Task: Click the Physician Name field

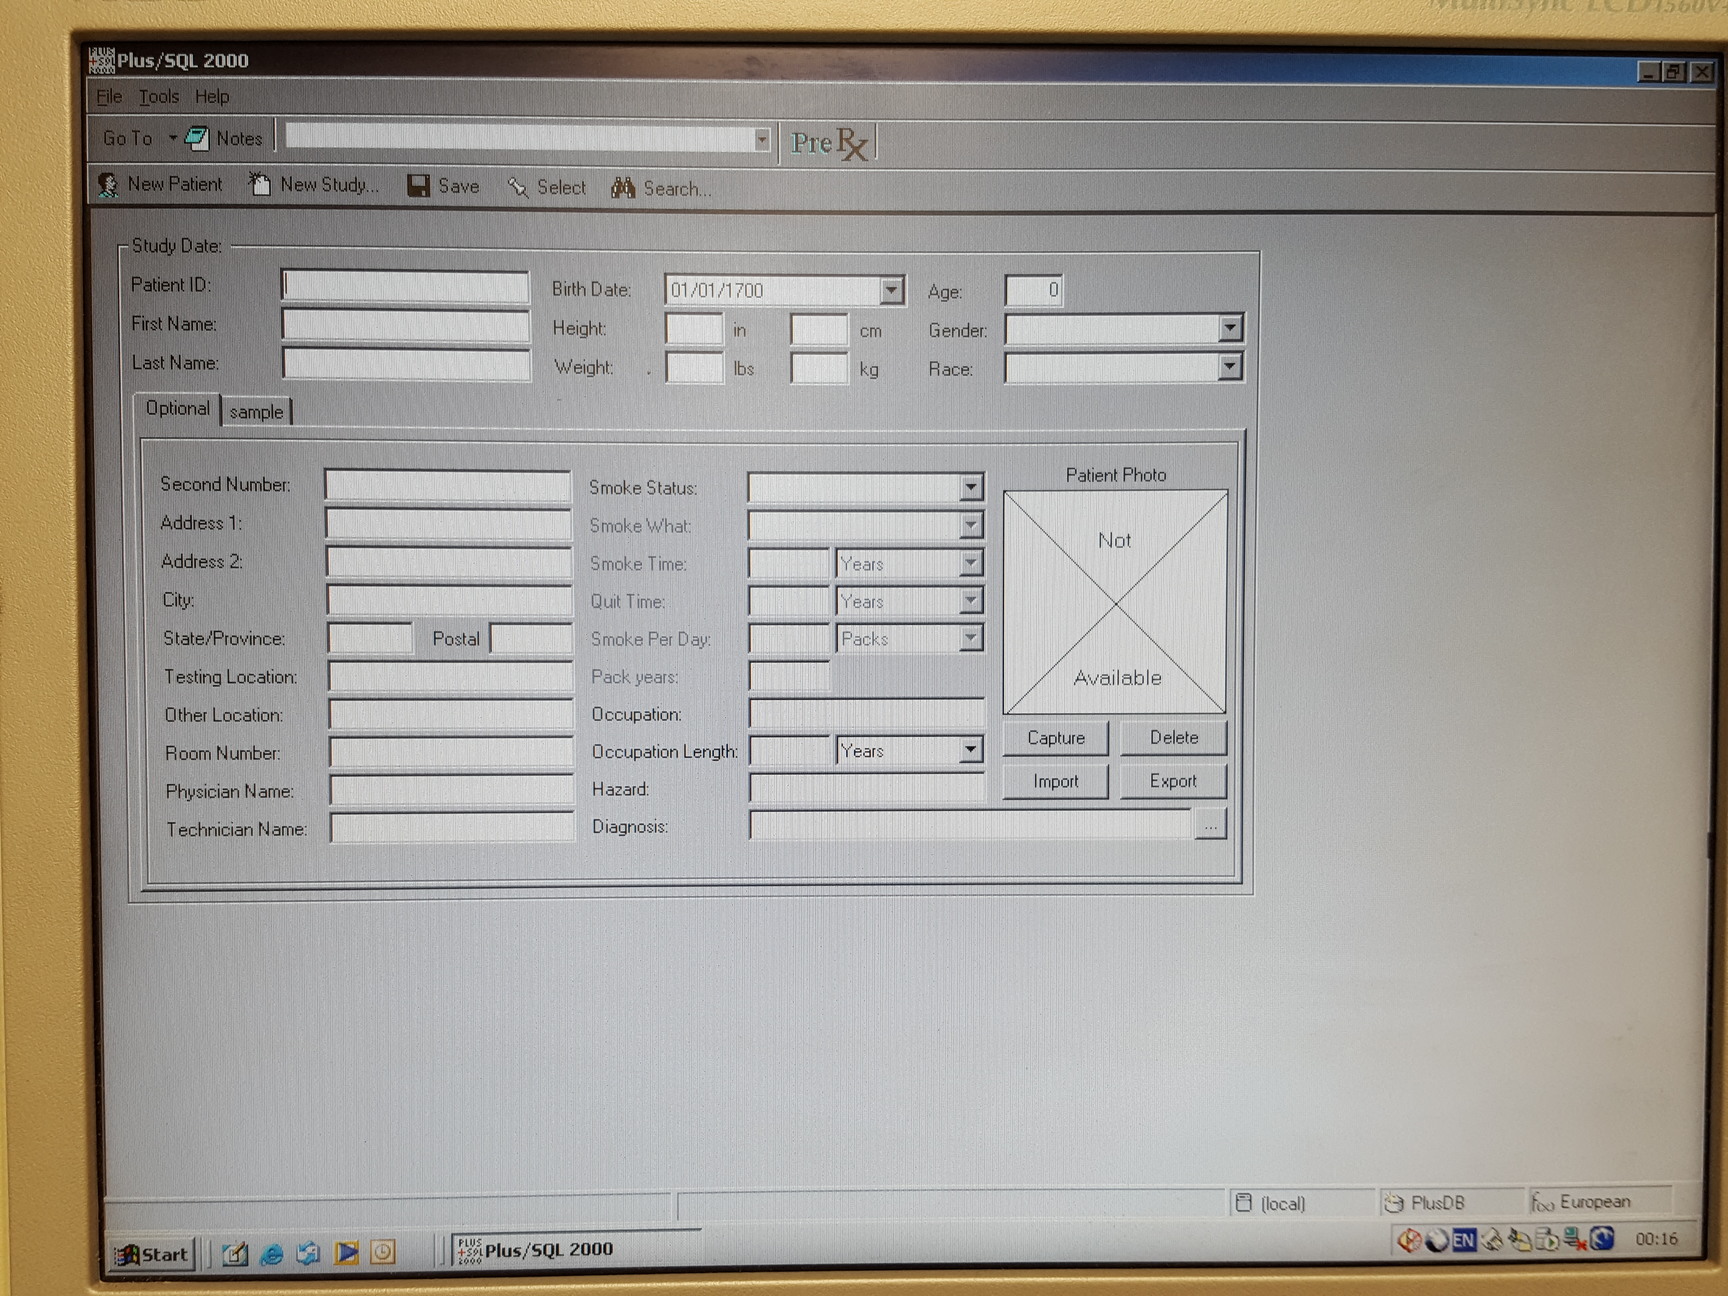Action: (x=452, y=790)
